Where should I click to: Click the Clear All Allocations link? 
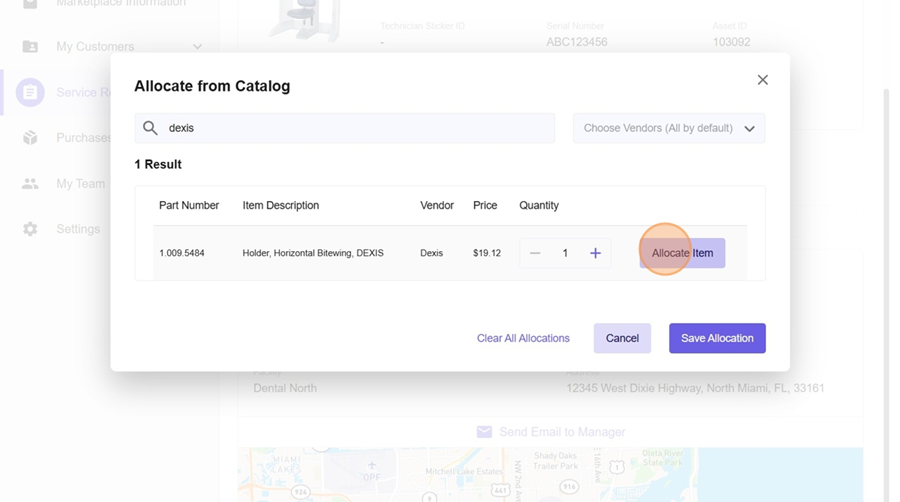pyautogui.click(x=523, y=338)
